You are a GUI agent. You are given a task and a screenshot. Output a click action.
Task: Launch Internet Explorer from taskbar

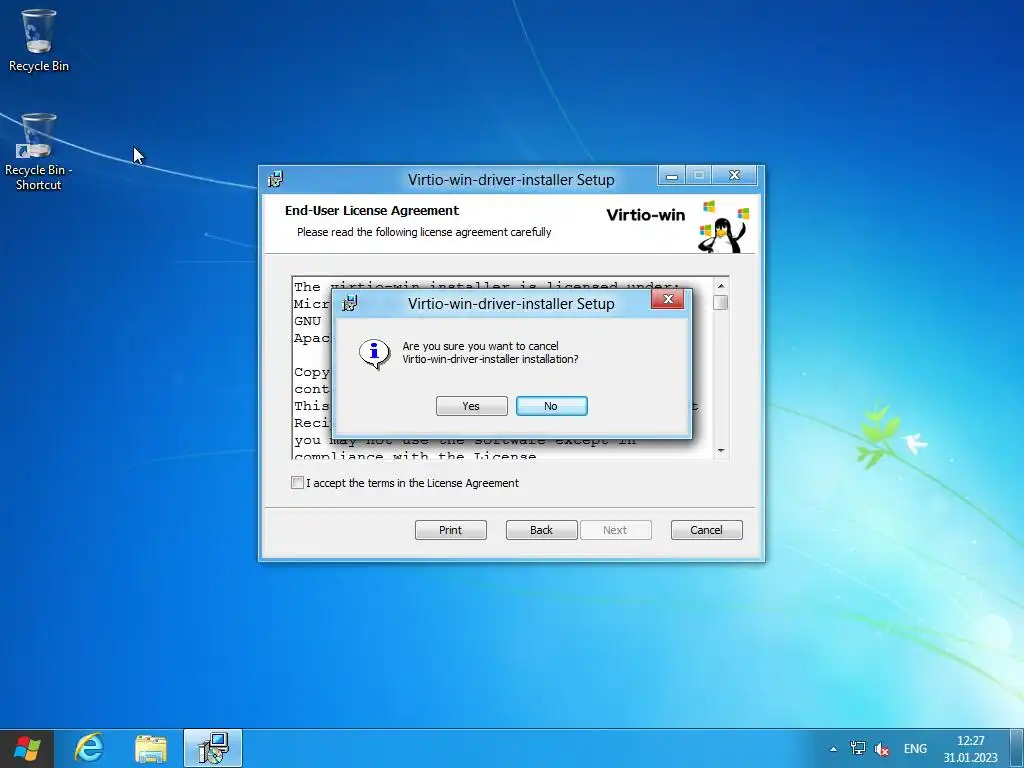pyautogui.click(x=89, y=748)
